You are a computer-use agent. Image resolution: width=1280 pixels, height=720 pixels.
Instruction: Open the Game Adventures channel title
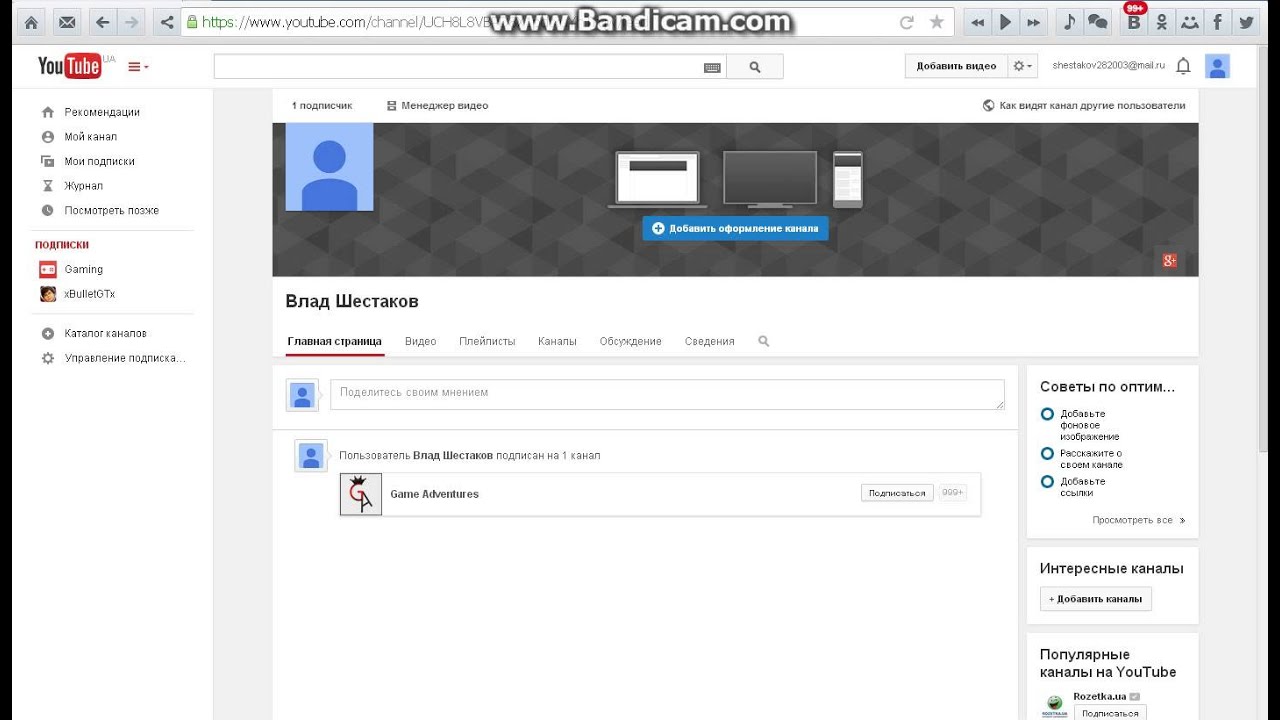click(434, 494)
